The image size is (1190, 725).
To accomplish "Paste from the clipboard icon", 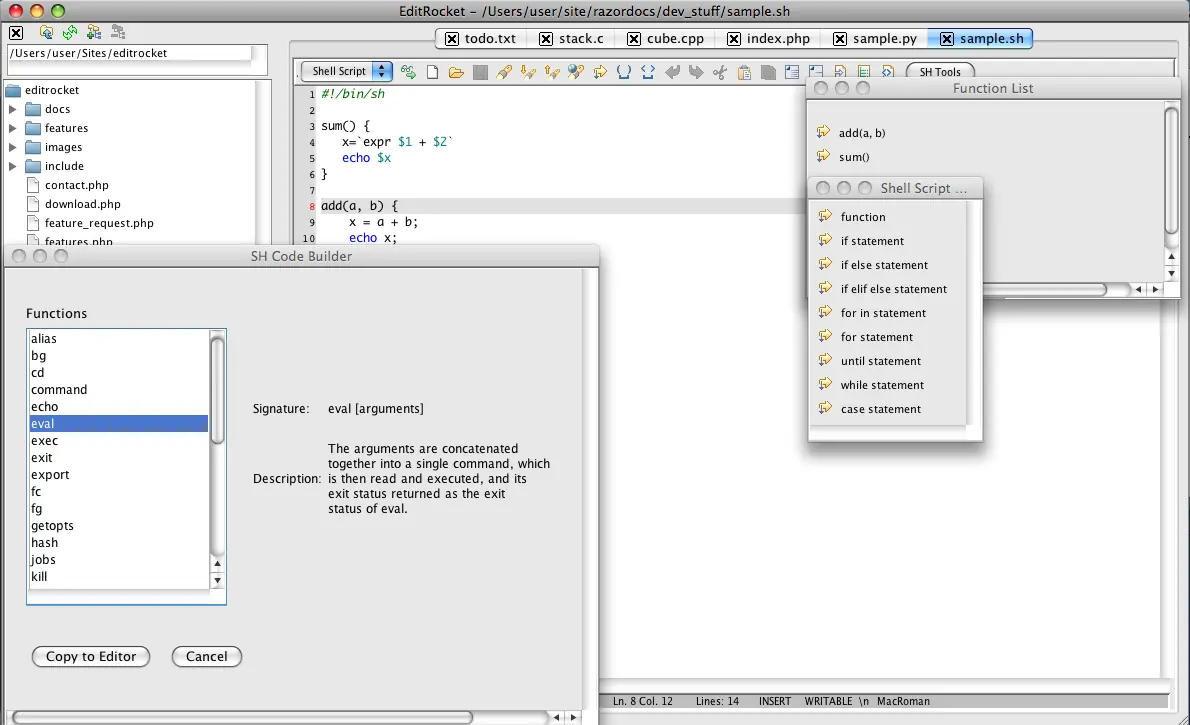I will [x=745, y=72].
